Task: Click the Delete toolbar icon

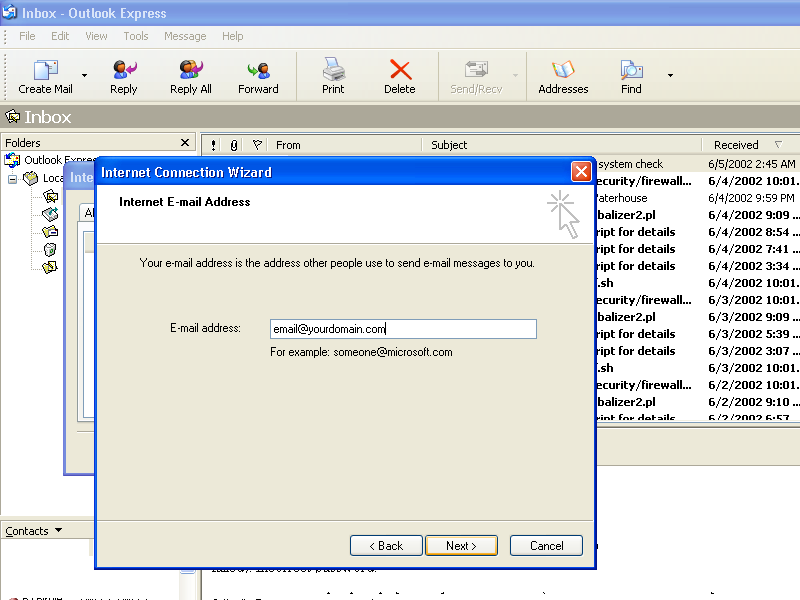Action: click(x=399, y=77)
